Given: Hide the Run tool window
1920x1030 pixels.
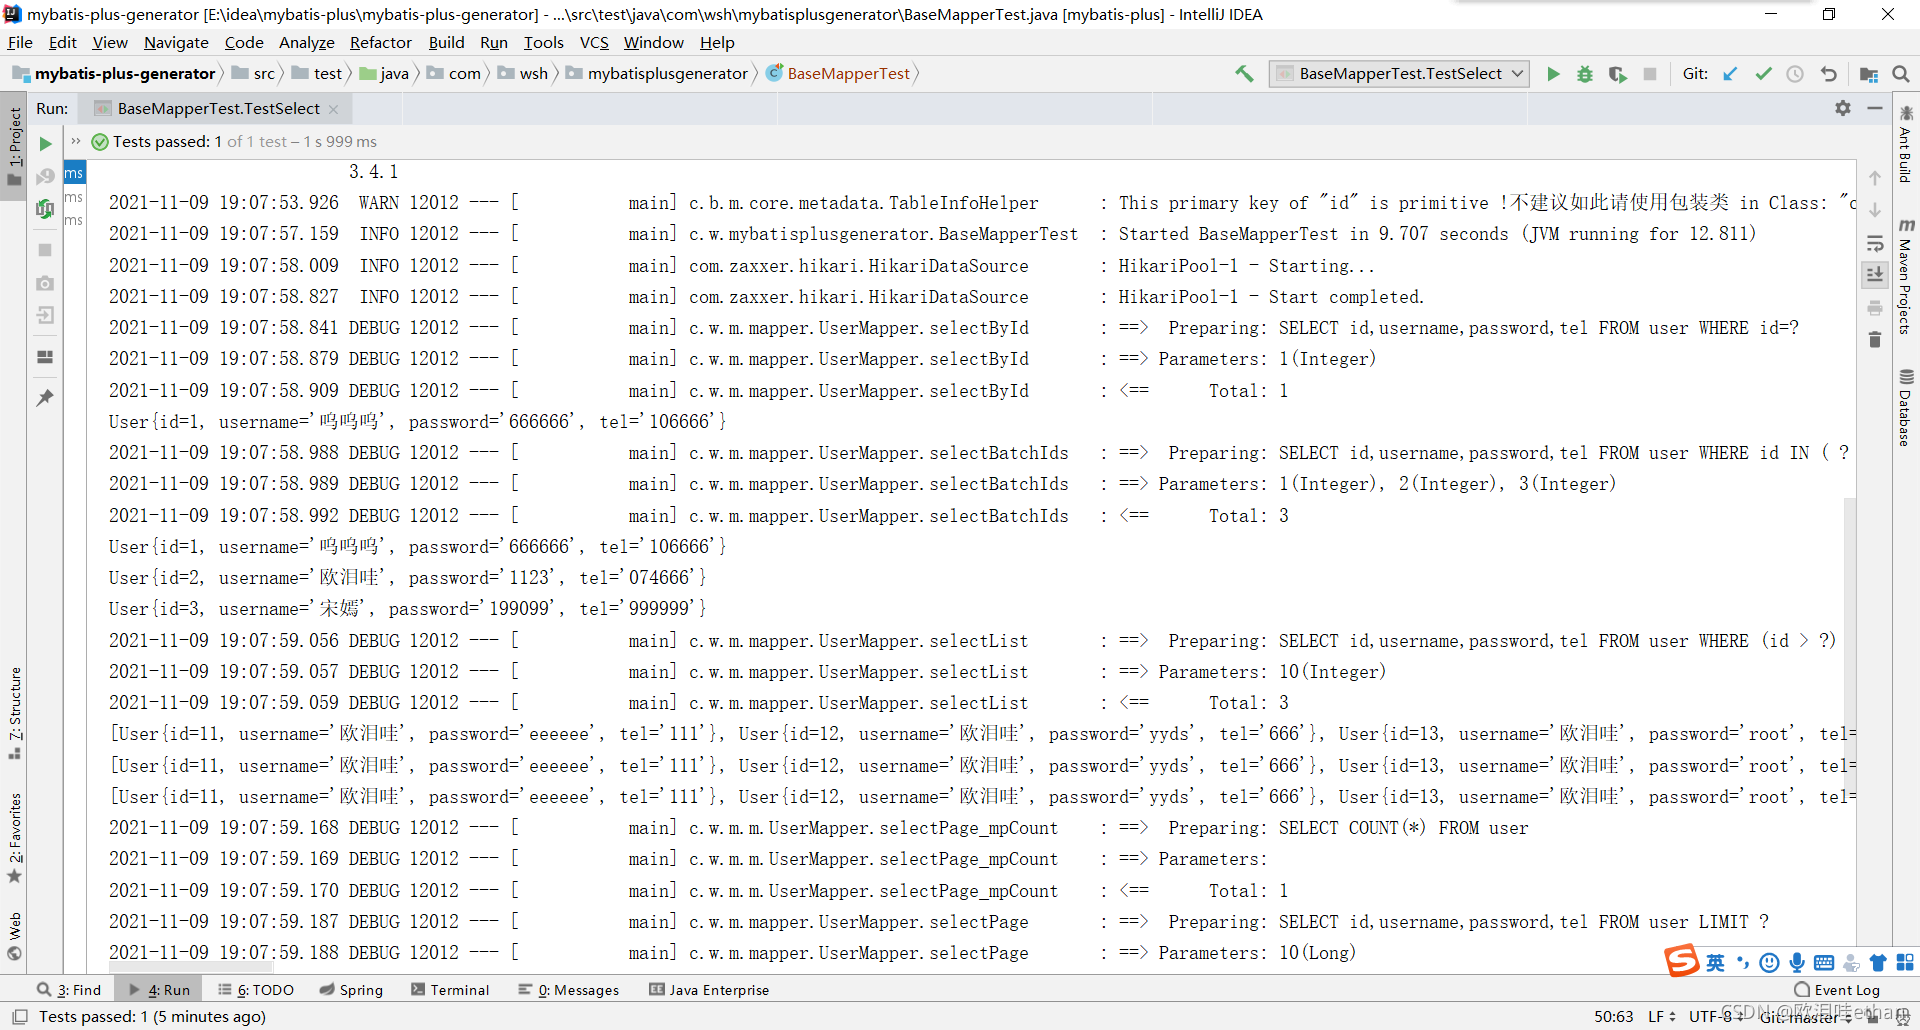Looking at the screenshot, I should (x=1875, y=108).
